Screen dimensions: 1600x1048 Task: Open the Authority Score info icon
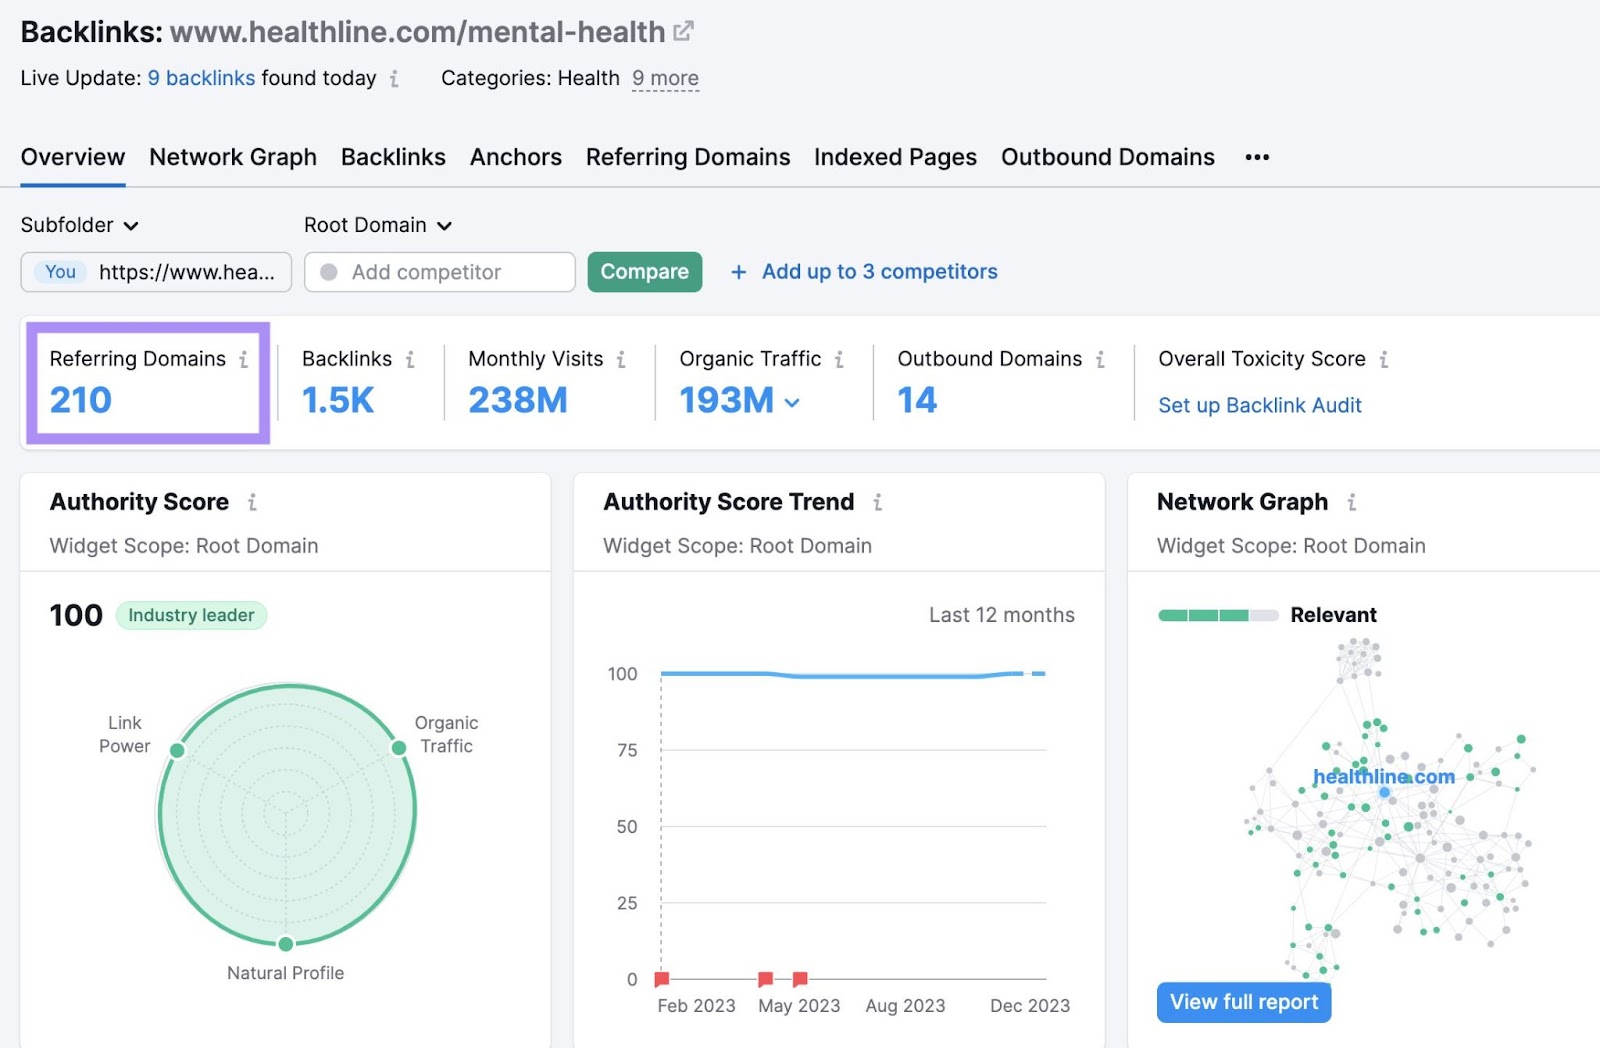[x=253, y=502]
